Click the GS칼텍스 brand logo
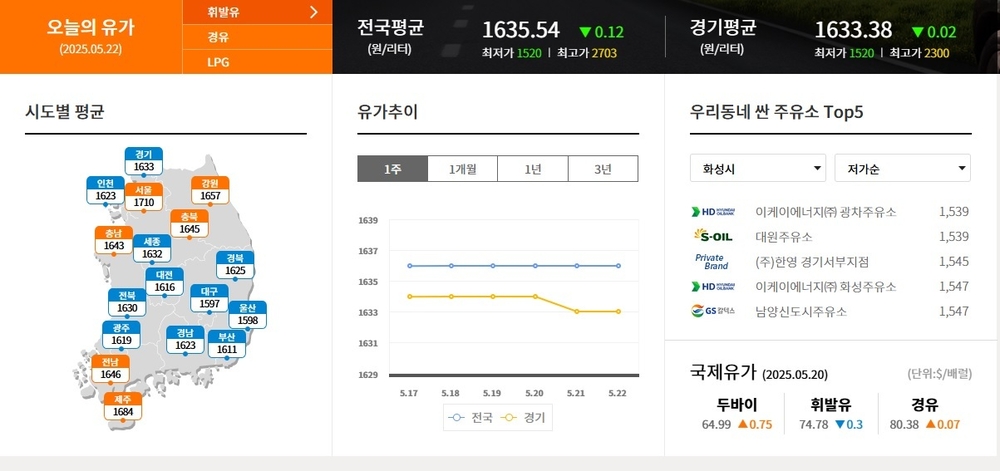This screenshot has height=471, width=1000. pyautogui.click(x=713, y=311)
